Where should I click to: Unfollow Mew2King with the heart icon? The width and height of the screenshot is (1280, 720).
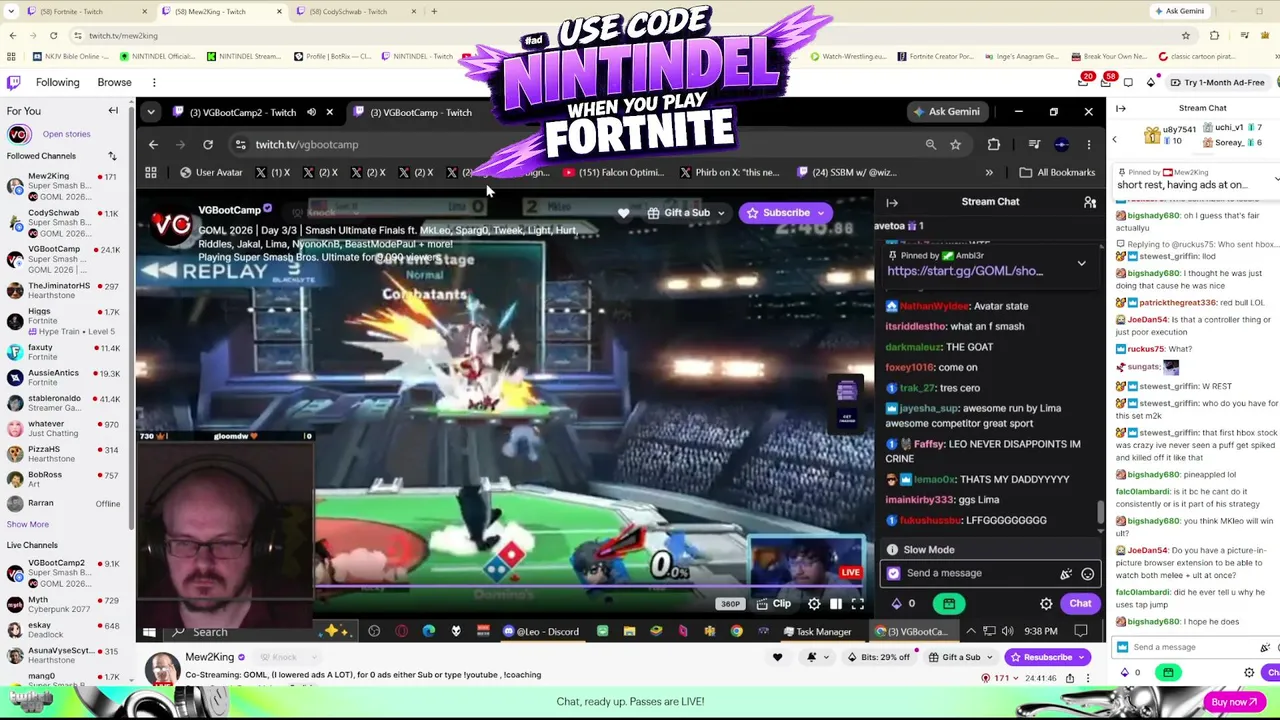pos(777,657)
